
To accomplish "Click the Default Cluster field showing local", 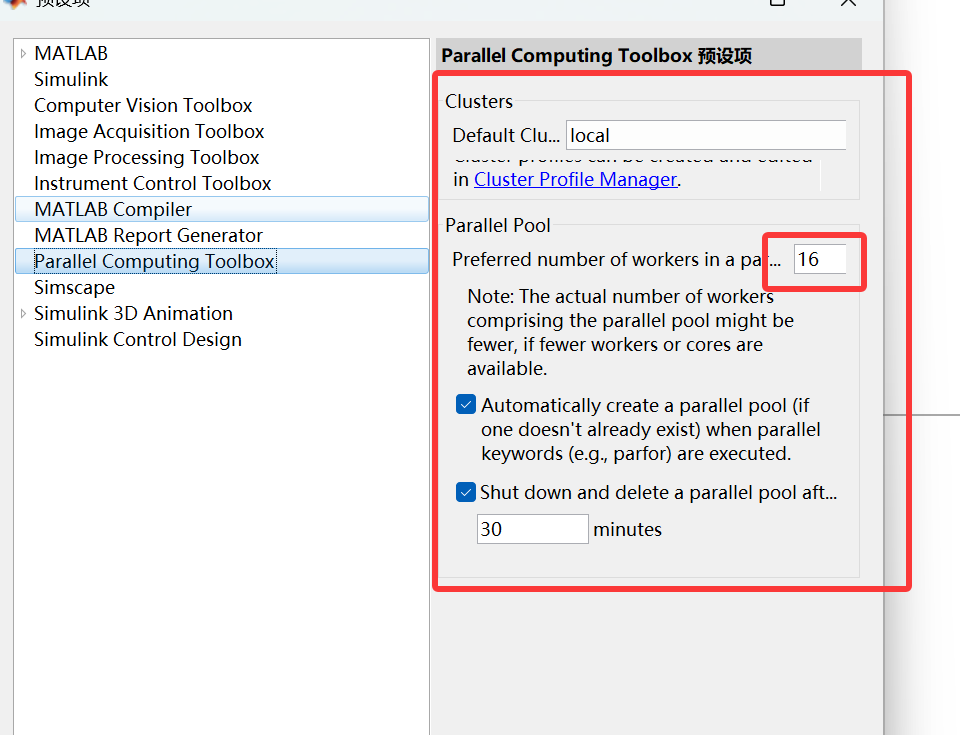I will [x=707, y=135].
